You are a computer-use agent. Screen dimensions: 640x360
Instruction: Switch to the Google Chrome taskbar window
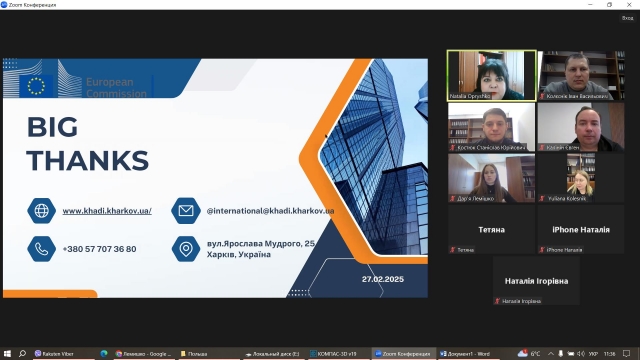pos(144,354)
